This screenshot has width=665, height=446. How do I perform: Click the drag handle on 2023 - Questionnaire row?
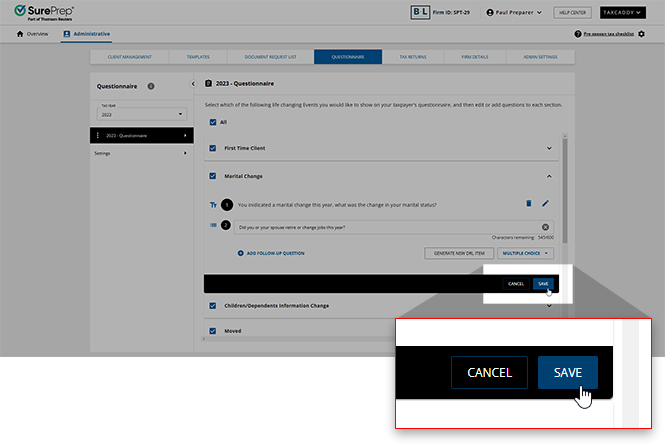[98, 135]
